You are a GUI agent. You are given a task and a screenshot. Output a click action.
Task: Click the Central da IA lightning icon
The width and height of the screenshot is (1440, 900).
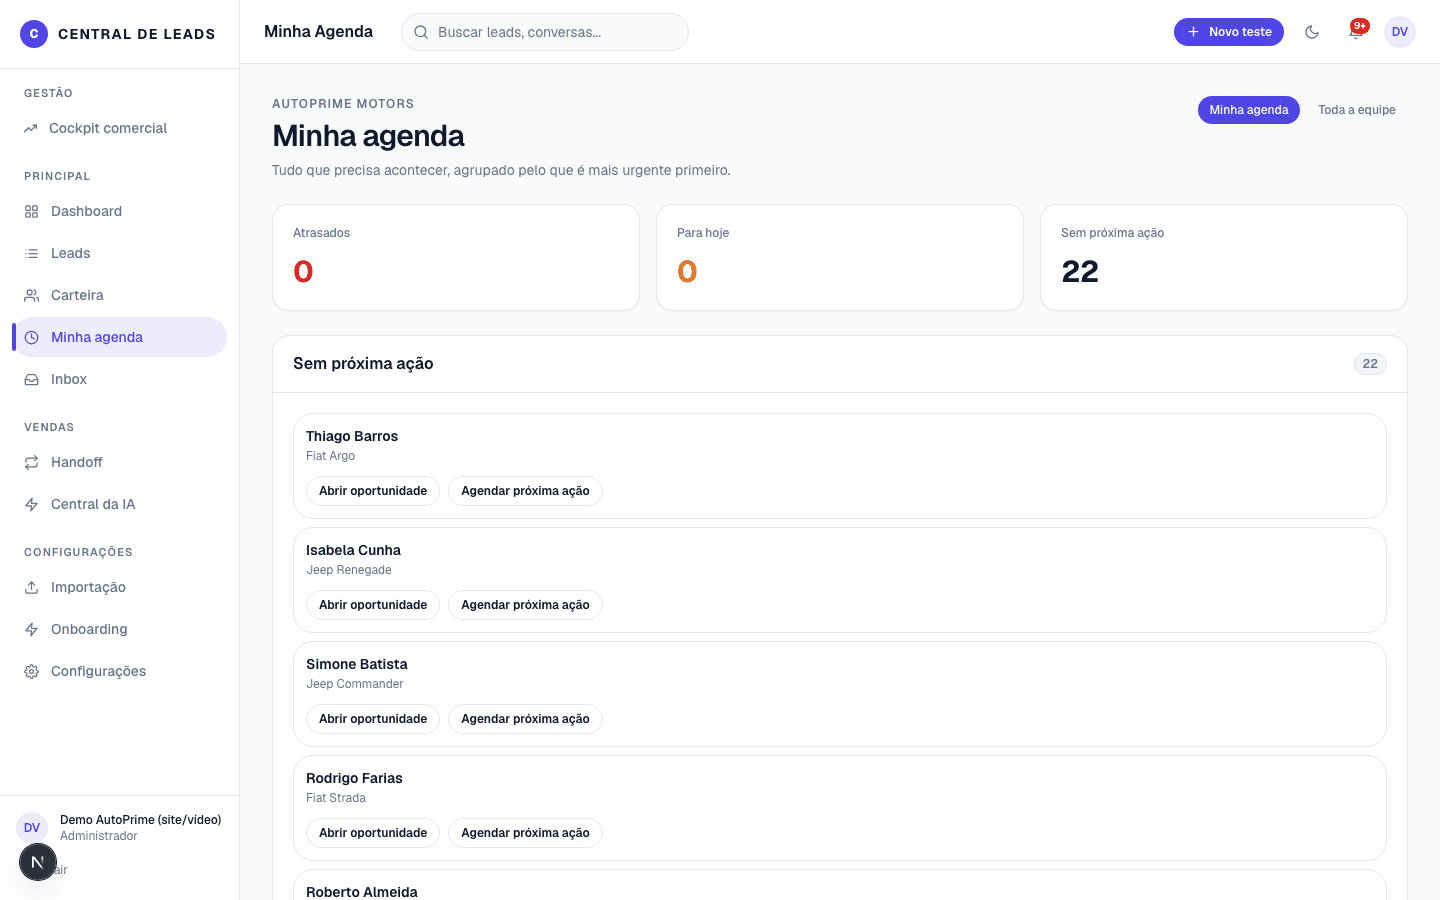click(32, 504)
